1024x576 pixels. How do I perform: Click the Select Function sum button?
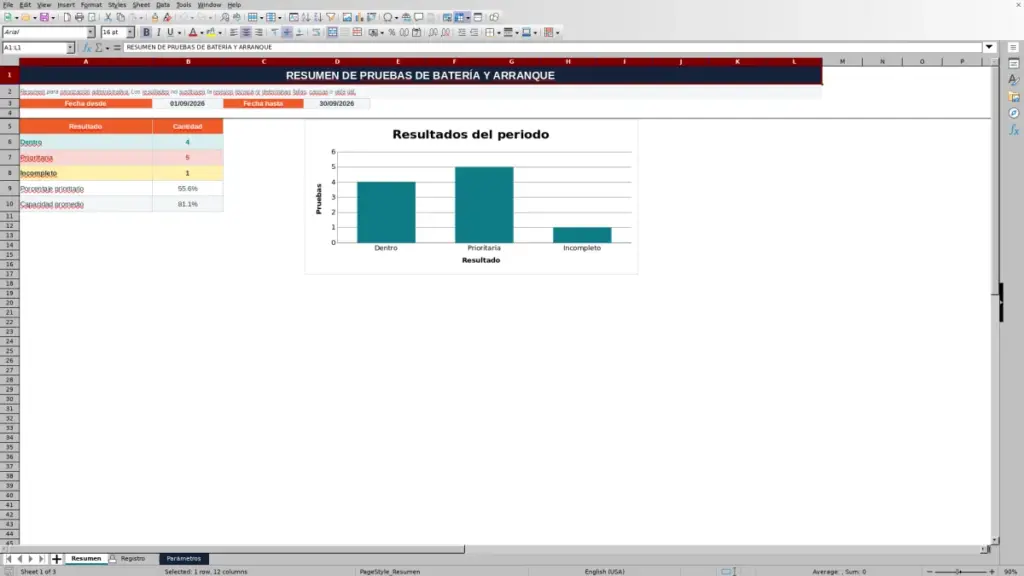[x=99, y=48]
